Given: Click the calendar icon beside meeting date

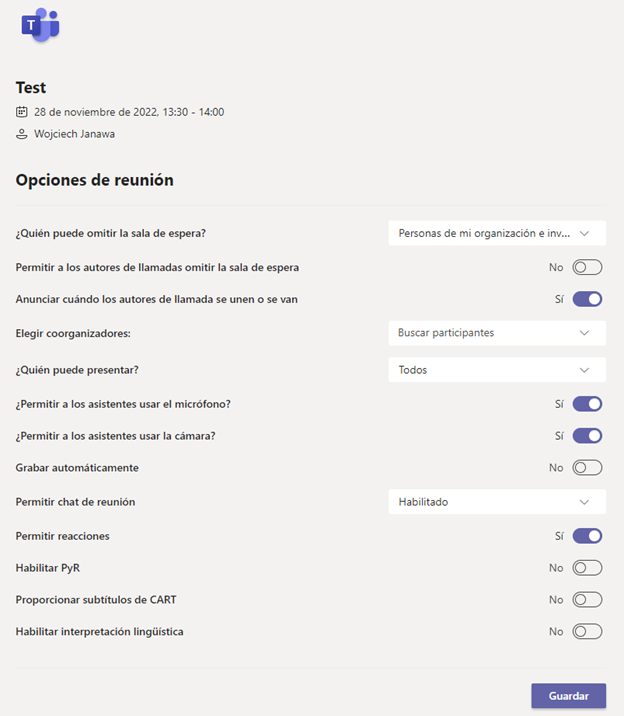Looking at the screenshot, I should (22, 112).
